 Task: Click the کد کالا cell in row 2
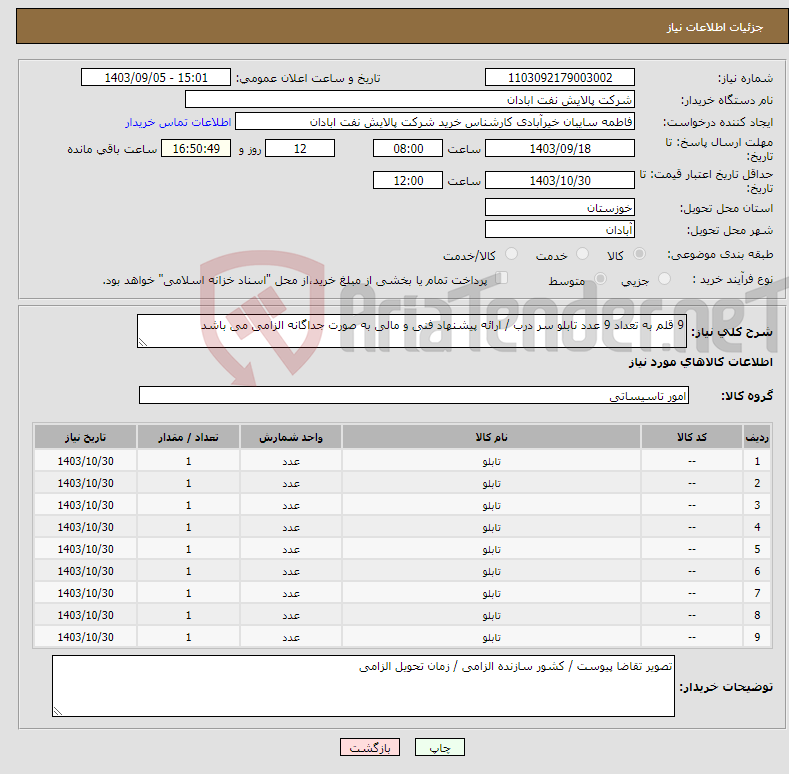tap(691, 483)
